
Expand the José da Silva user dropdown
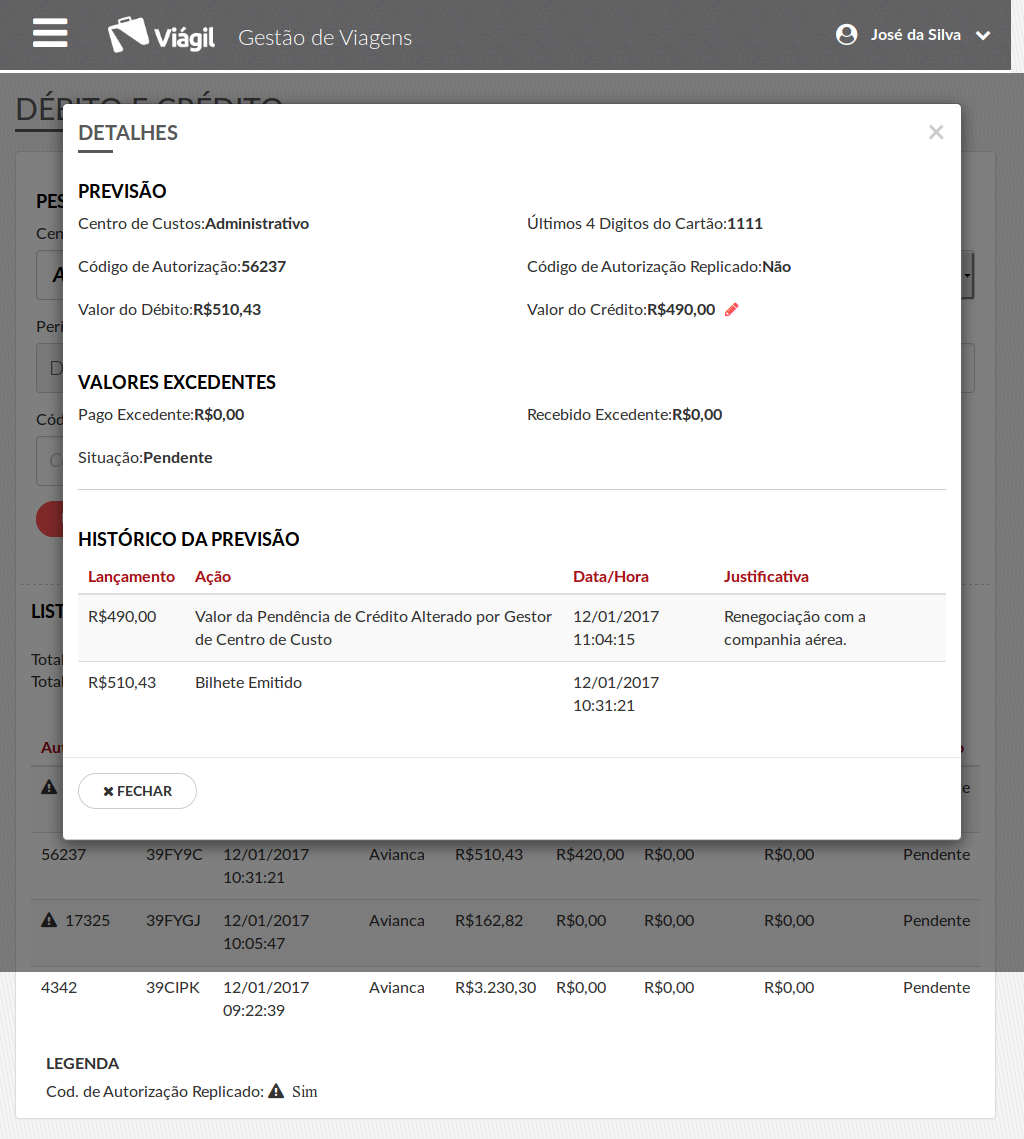coord(983,35)
